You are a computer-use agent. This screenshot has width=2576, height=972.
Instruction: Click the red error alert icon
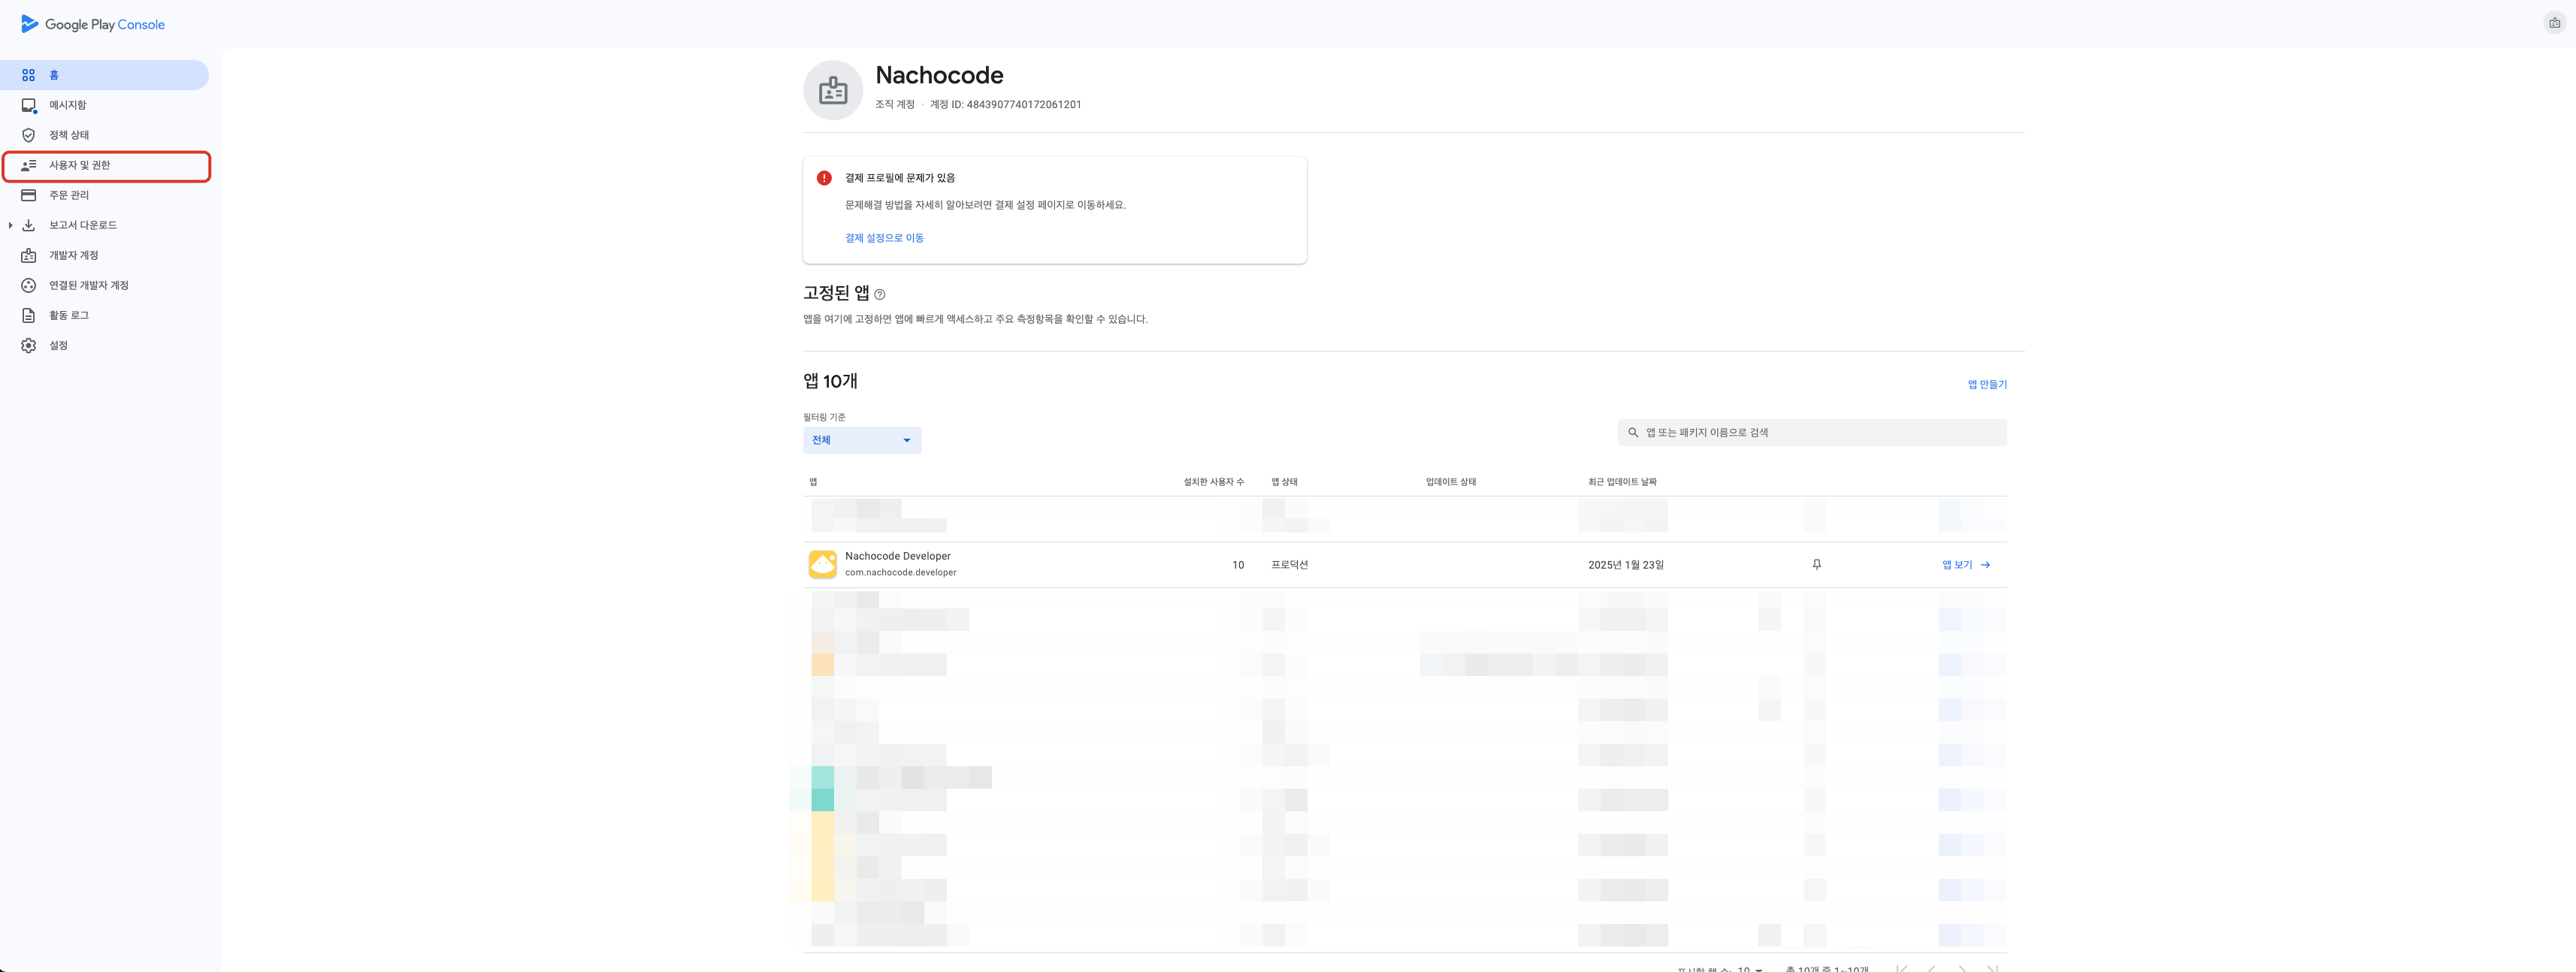824,178
